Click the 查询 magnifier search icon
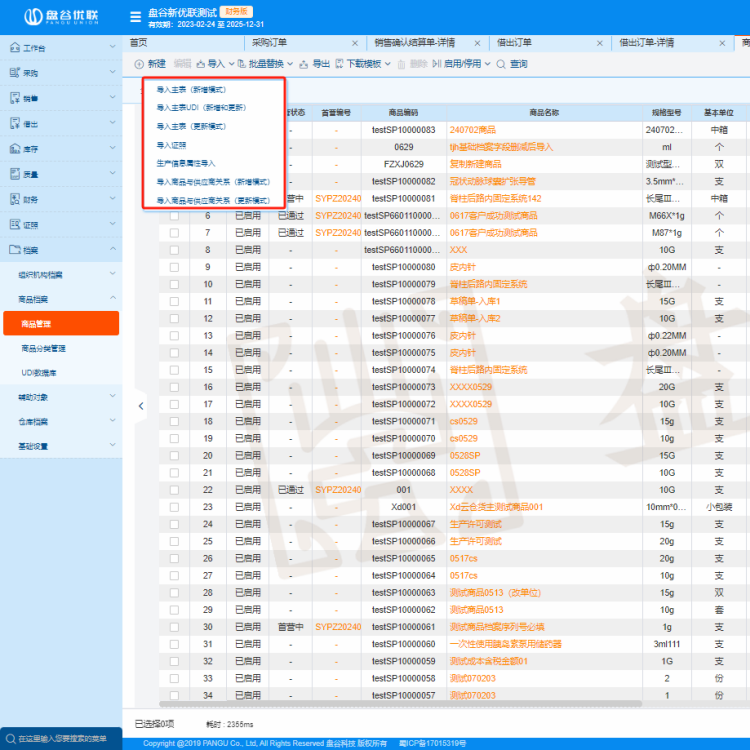Screen dimensions: 750x750 coord(501,64)
